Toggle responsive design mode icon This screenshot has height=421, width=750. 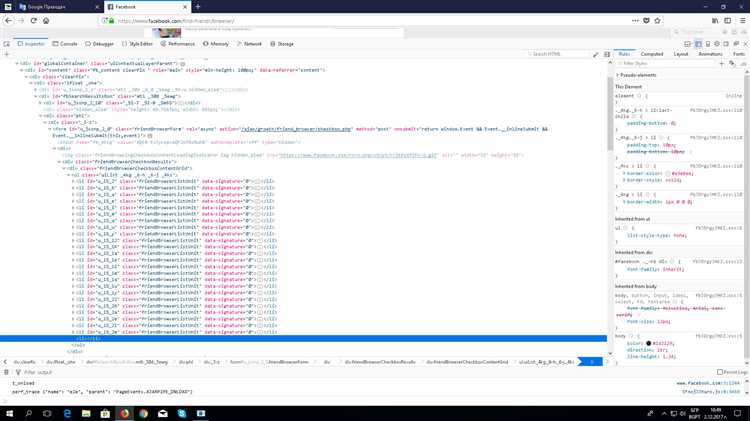point(708,44)
